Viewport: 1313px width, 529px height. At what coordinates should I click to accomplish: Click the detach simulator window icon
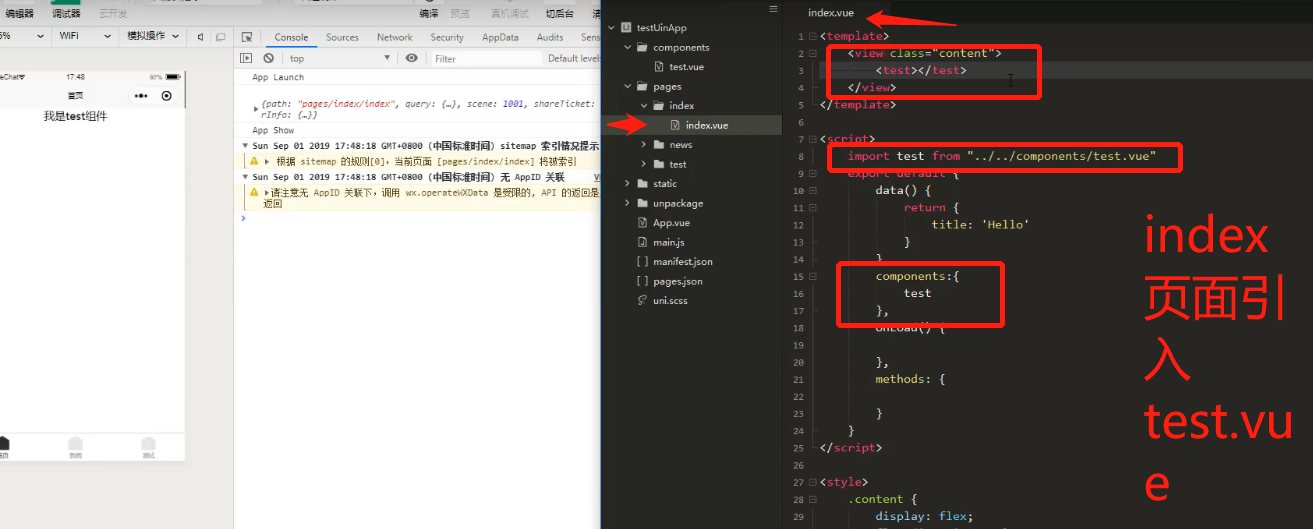(220, 37)
